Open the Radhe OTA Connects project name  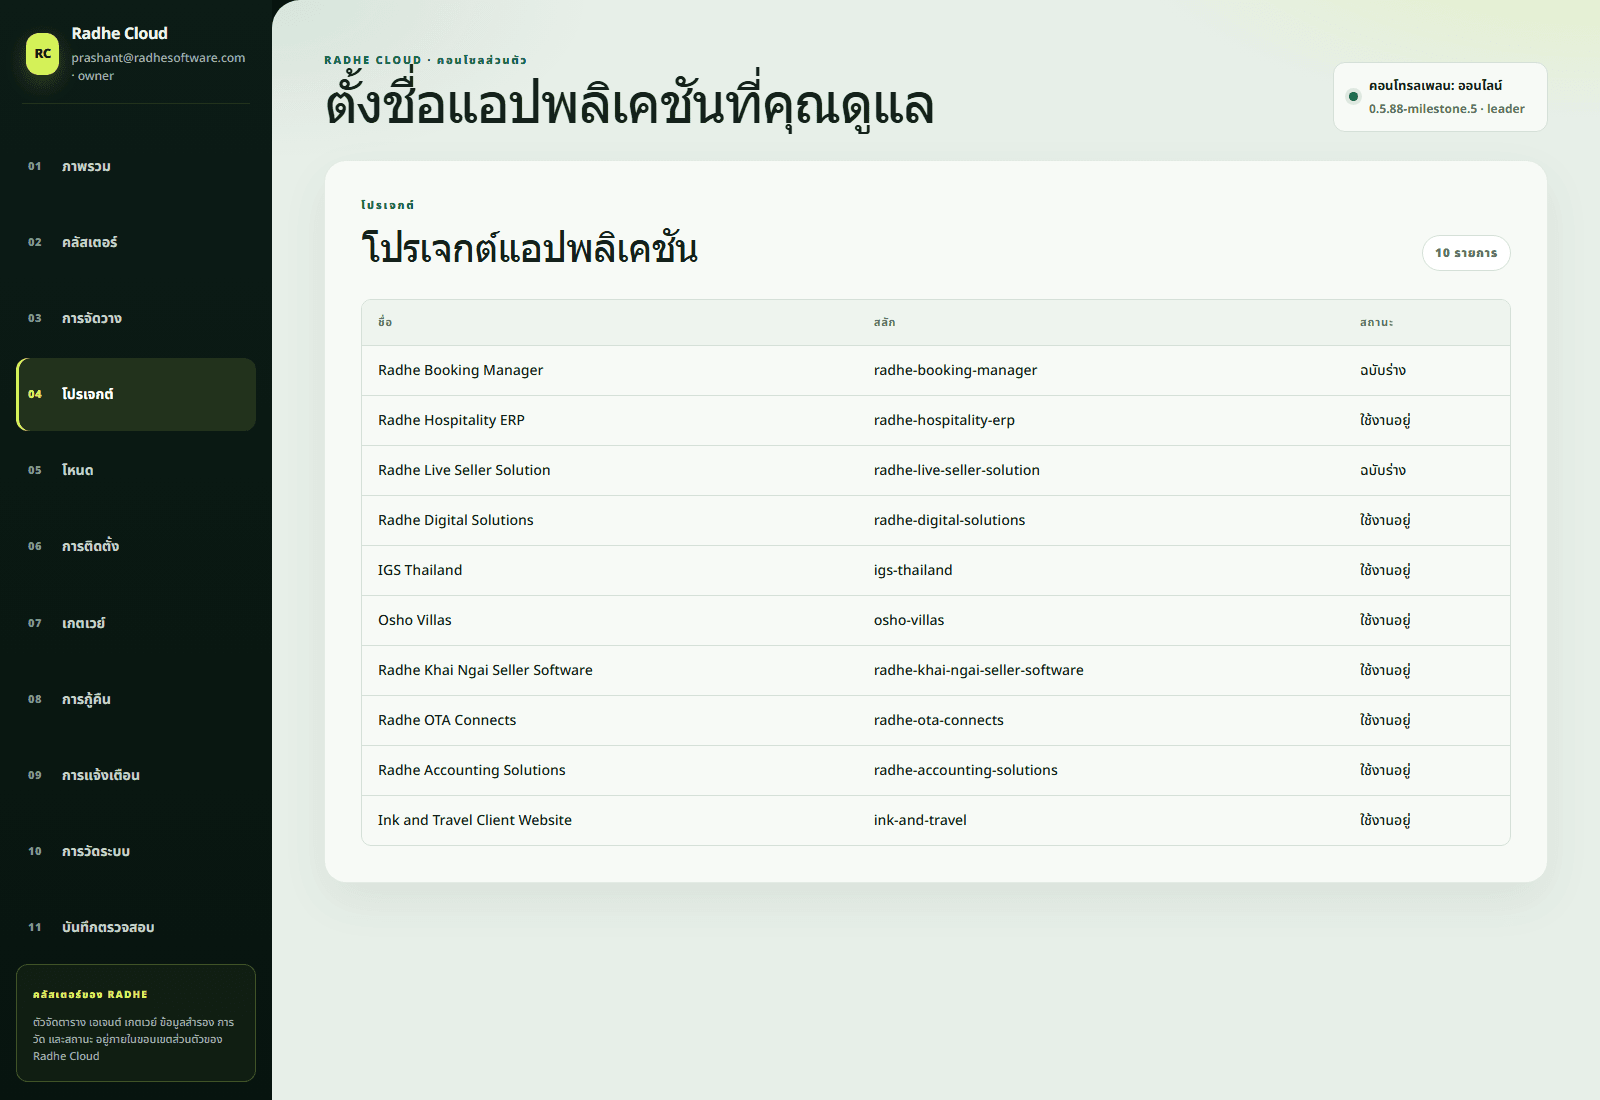pos(447,720)
